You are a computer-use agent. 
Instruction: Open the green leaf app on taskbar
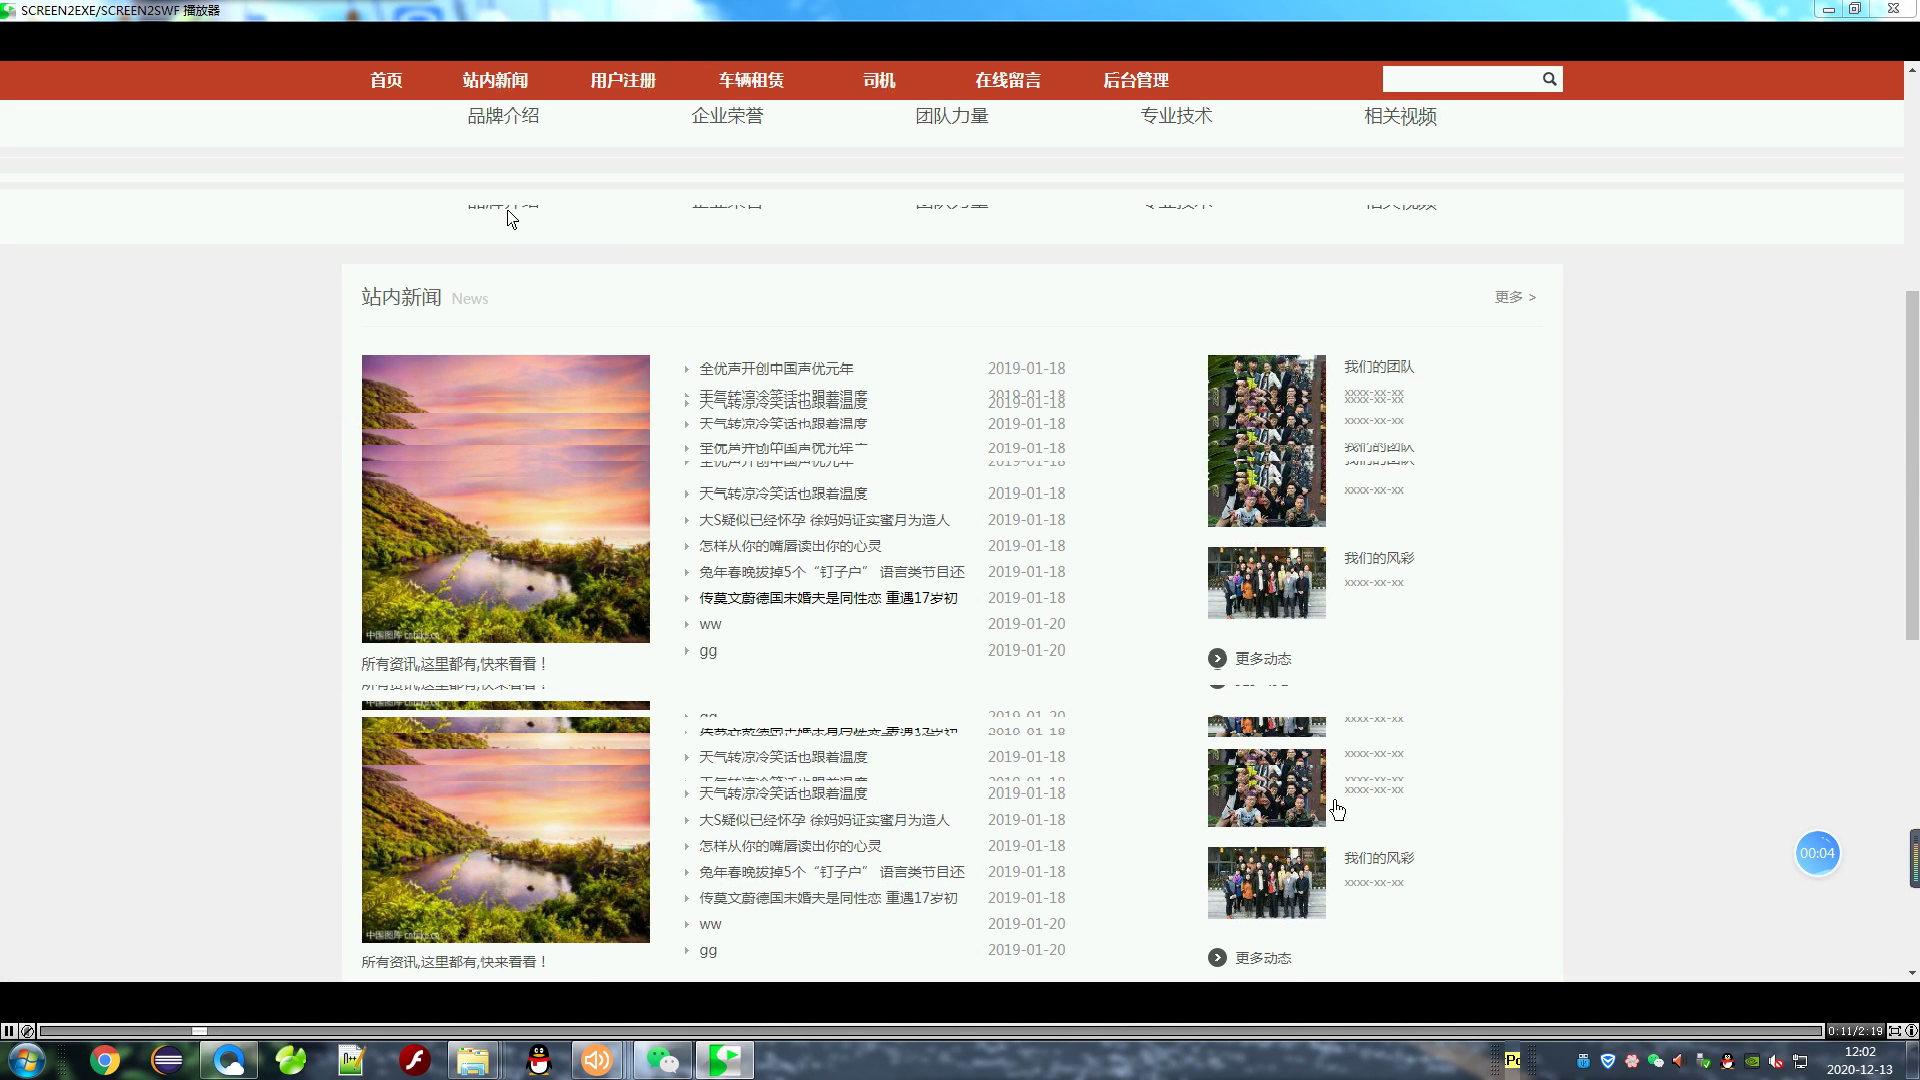pos(291,1060)
